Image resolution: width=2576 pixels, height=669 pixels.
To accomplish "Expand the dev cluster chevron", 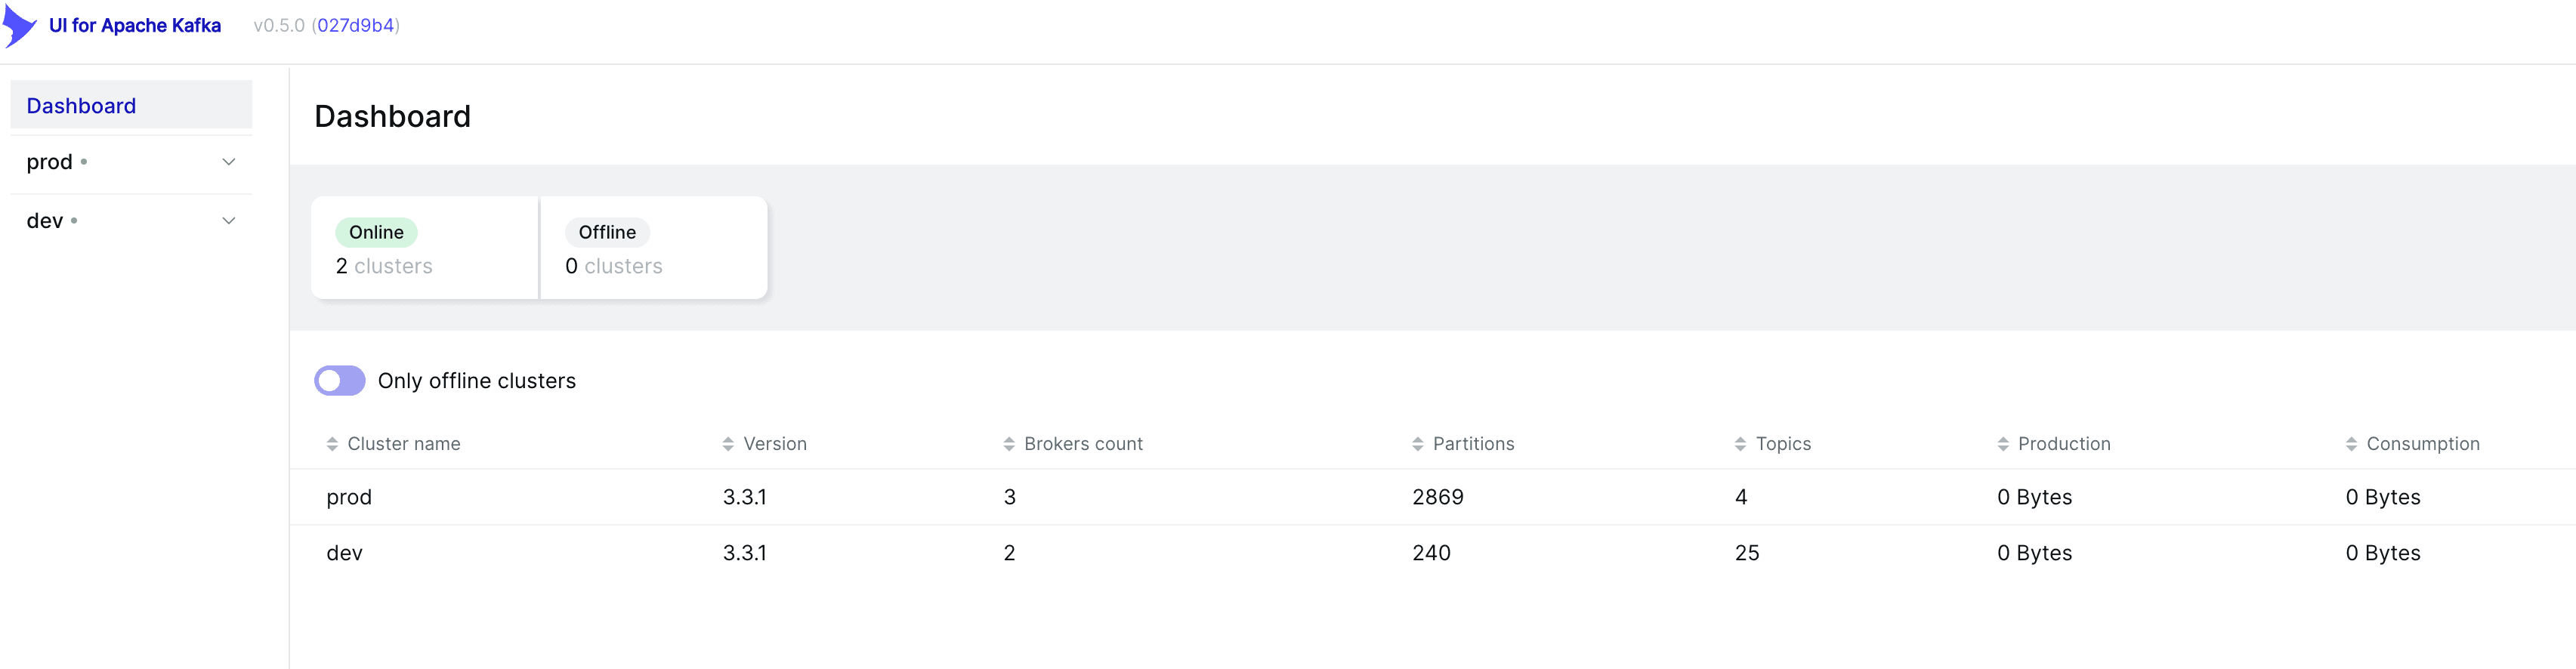I will pos(229,221).
